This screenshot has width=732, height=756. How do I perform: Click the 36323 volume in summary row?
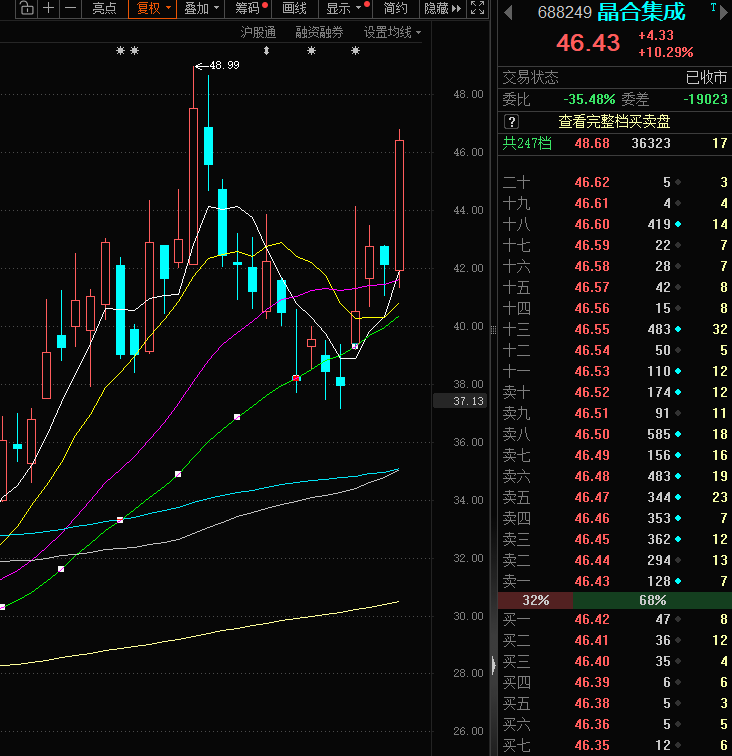[x=651, y=143]
